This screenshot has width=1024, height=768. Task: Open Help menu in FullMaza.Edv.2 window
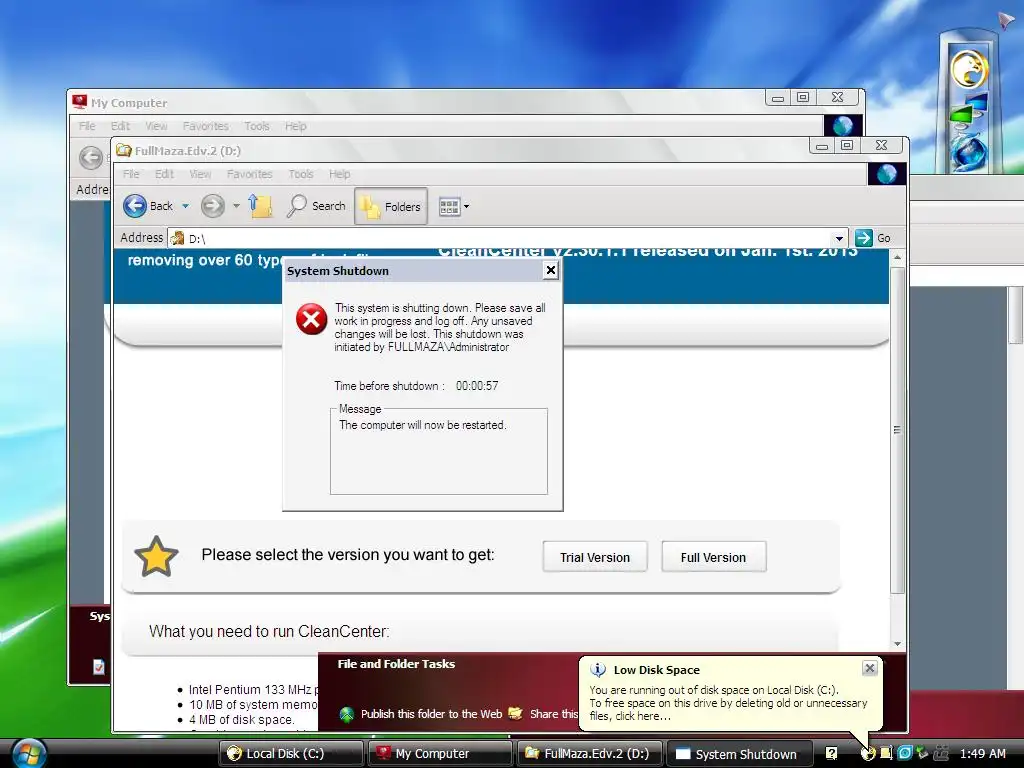[x=340, y=174]
